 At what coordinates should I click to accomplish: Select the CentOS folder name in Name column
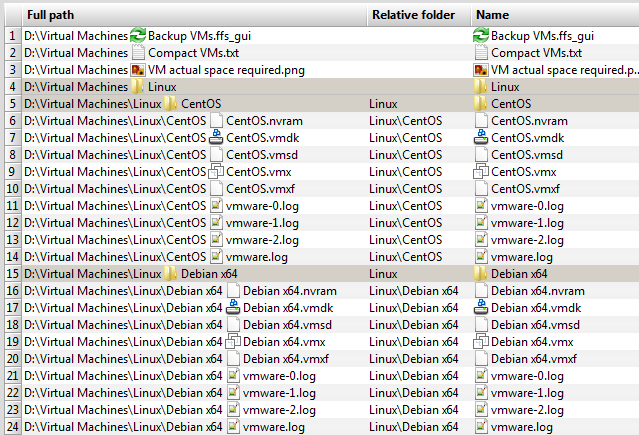511,104
